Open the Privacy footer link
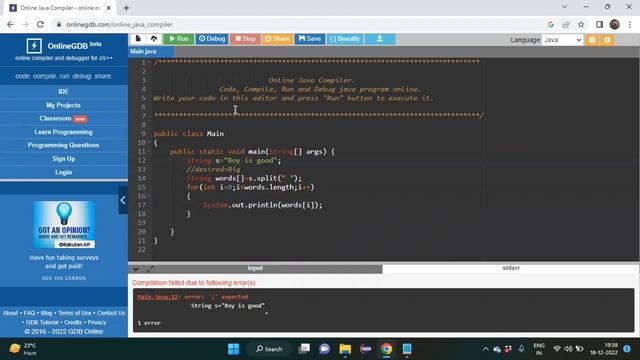This screenshot has width=640, height=360. click(97, 322)
